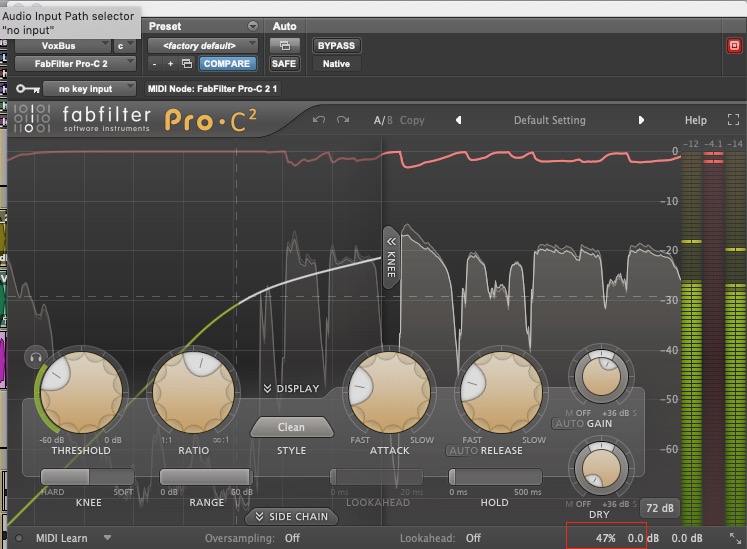Click the Auto Gain output knob
747x549 pixels.
(601, 376)
